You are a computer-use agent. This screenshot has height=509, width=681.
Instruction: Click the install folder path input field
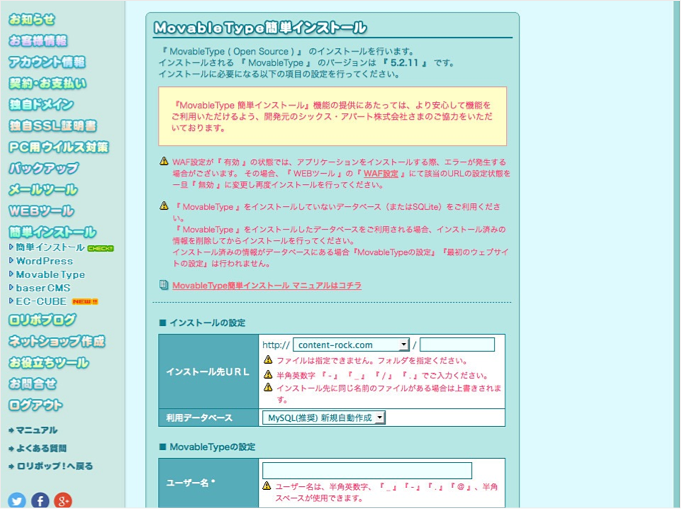457,344
